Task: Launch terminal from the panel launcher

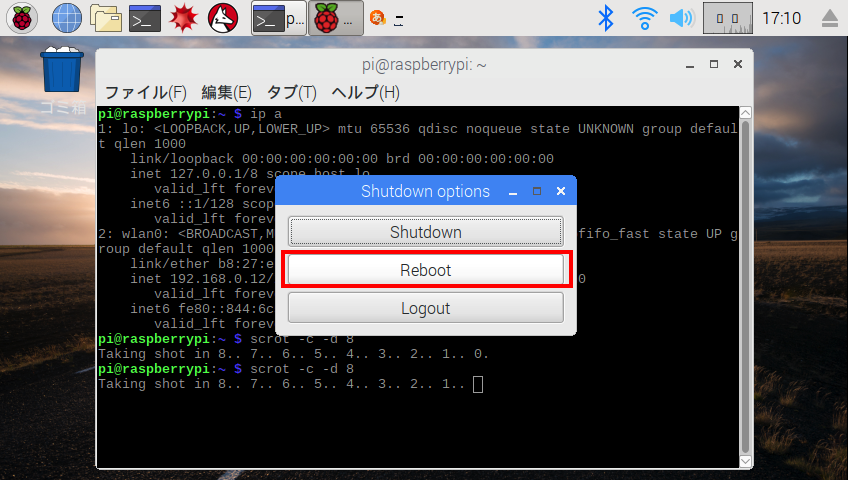Action: point(145,18)
